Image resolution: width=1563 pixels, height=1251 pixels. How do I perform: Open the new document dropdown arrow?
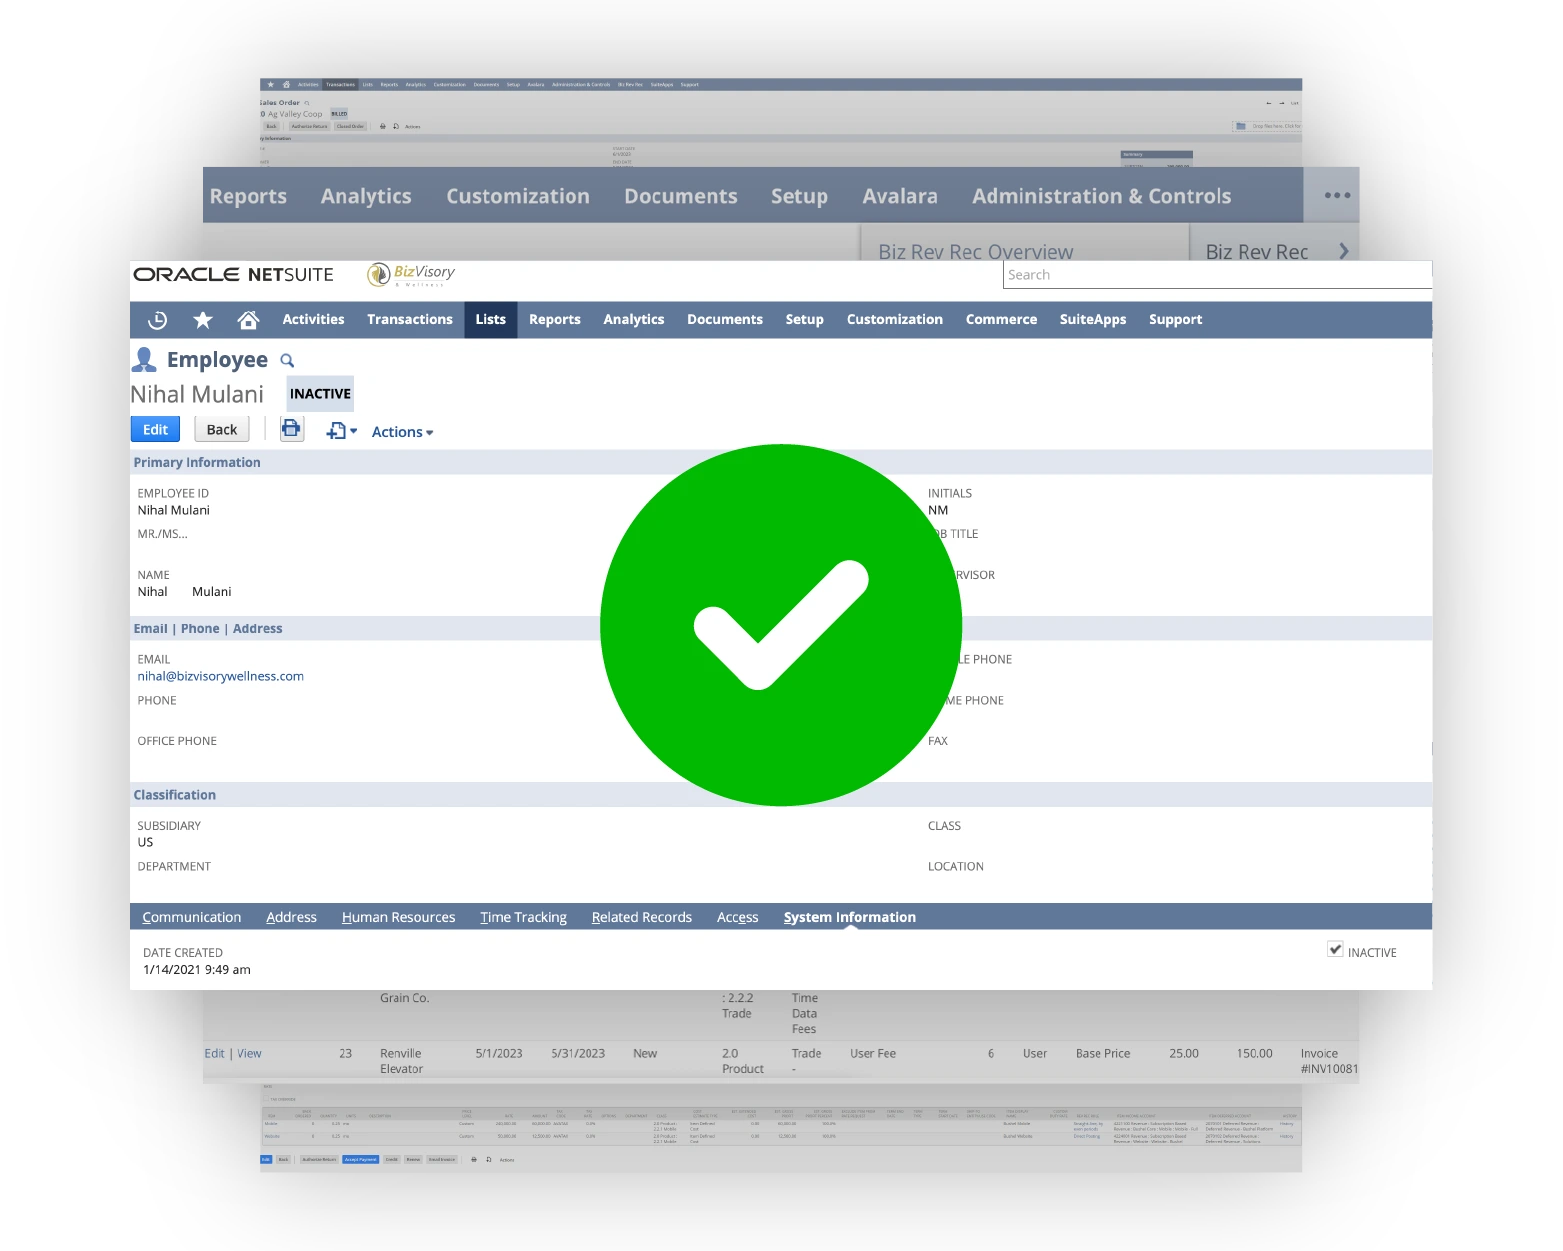click(353, 431)
